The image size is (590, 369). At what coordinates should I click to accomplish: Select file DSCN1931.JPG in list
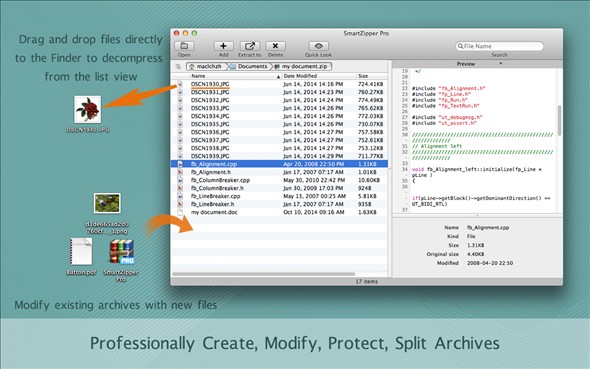[x=210, y=92]
